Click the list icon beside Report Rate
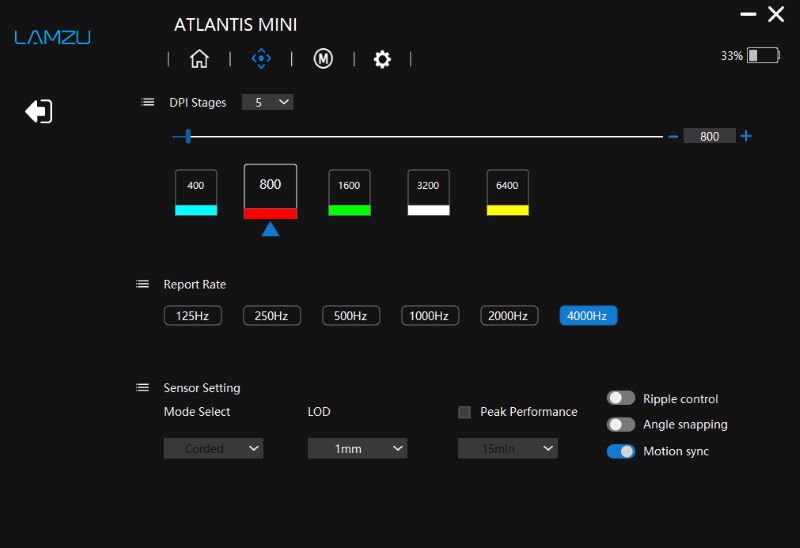The image size is (800, 548). click(x=142, y=284)
